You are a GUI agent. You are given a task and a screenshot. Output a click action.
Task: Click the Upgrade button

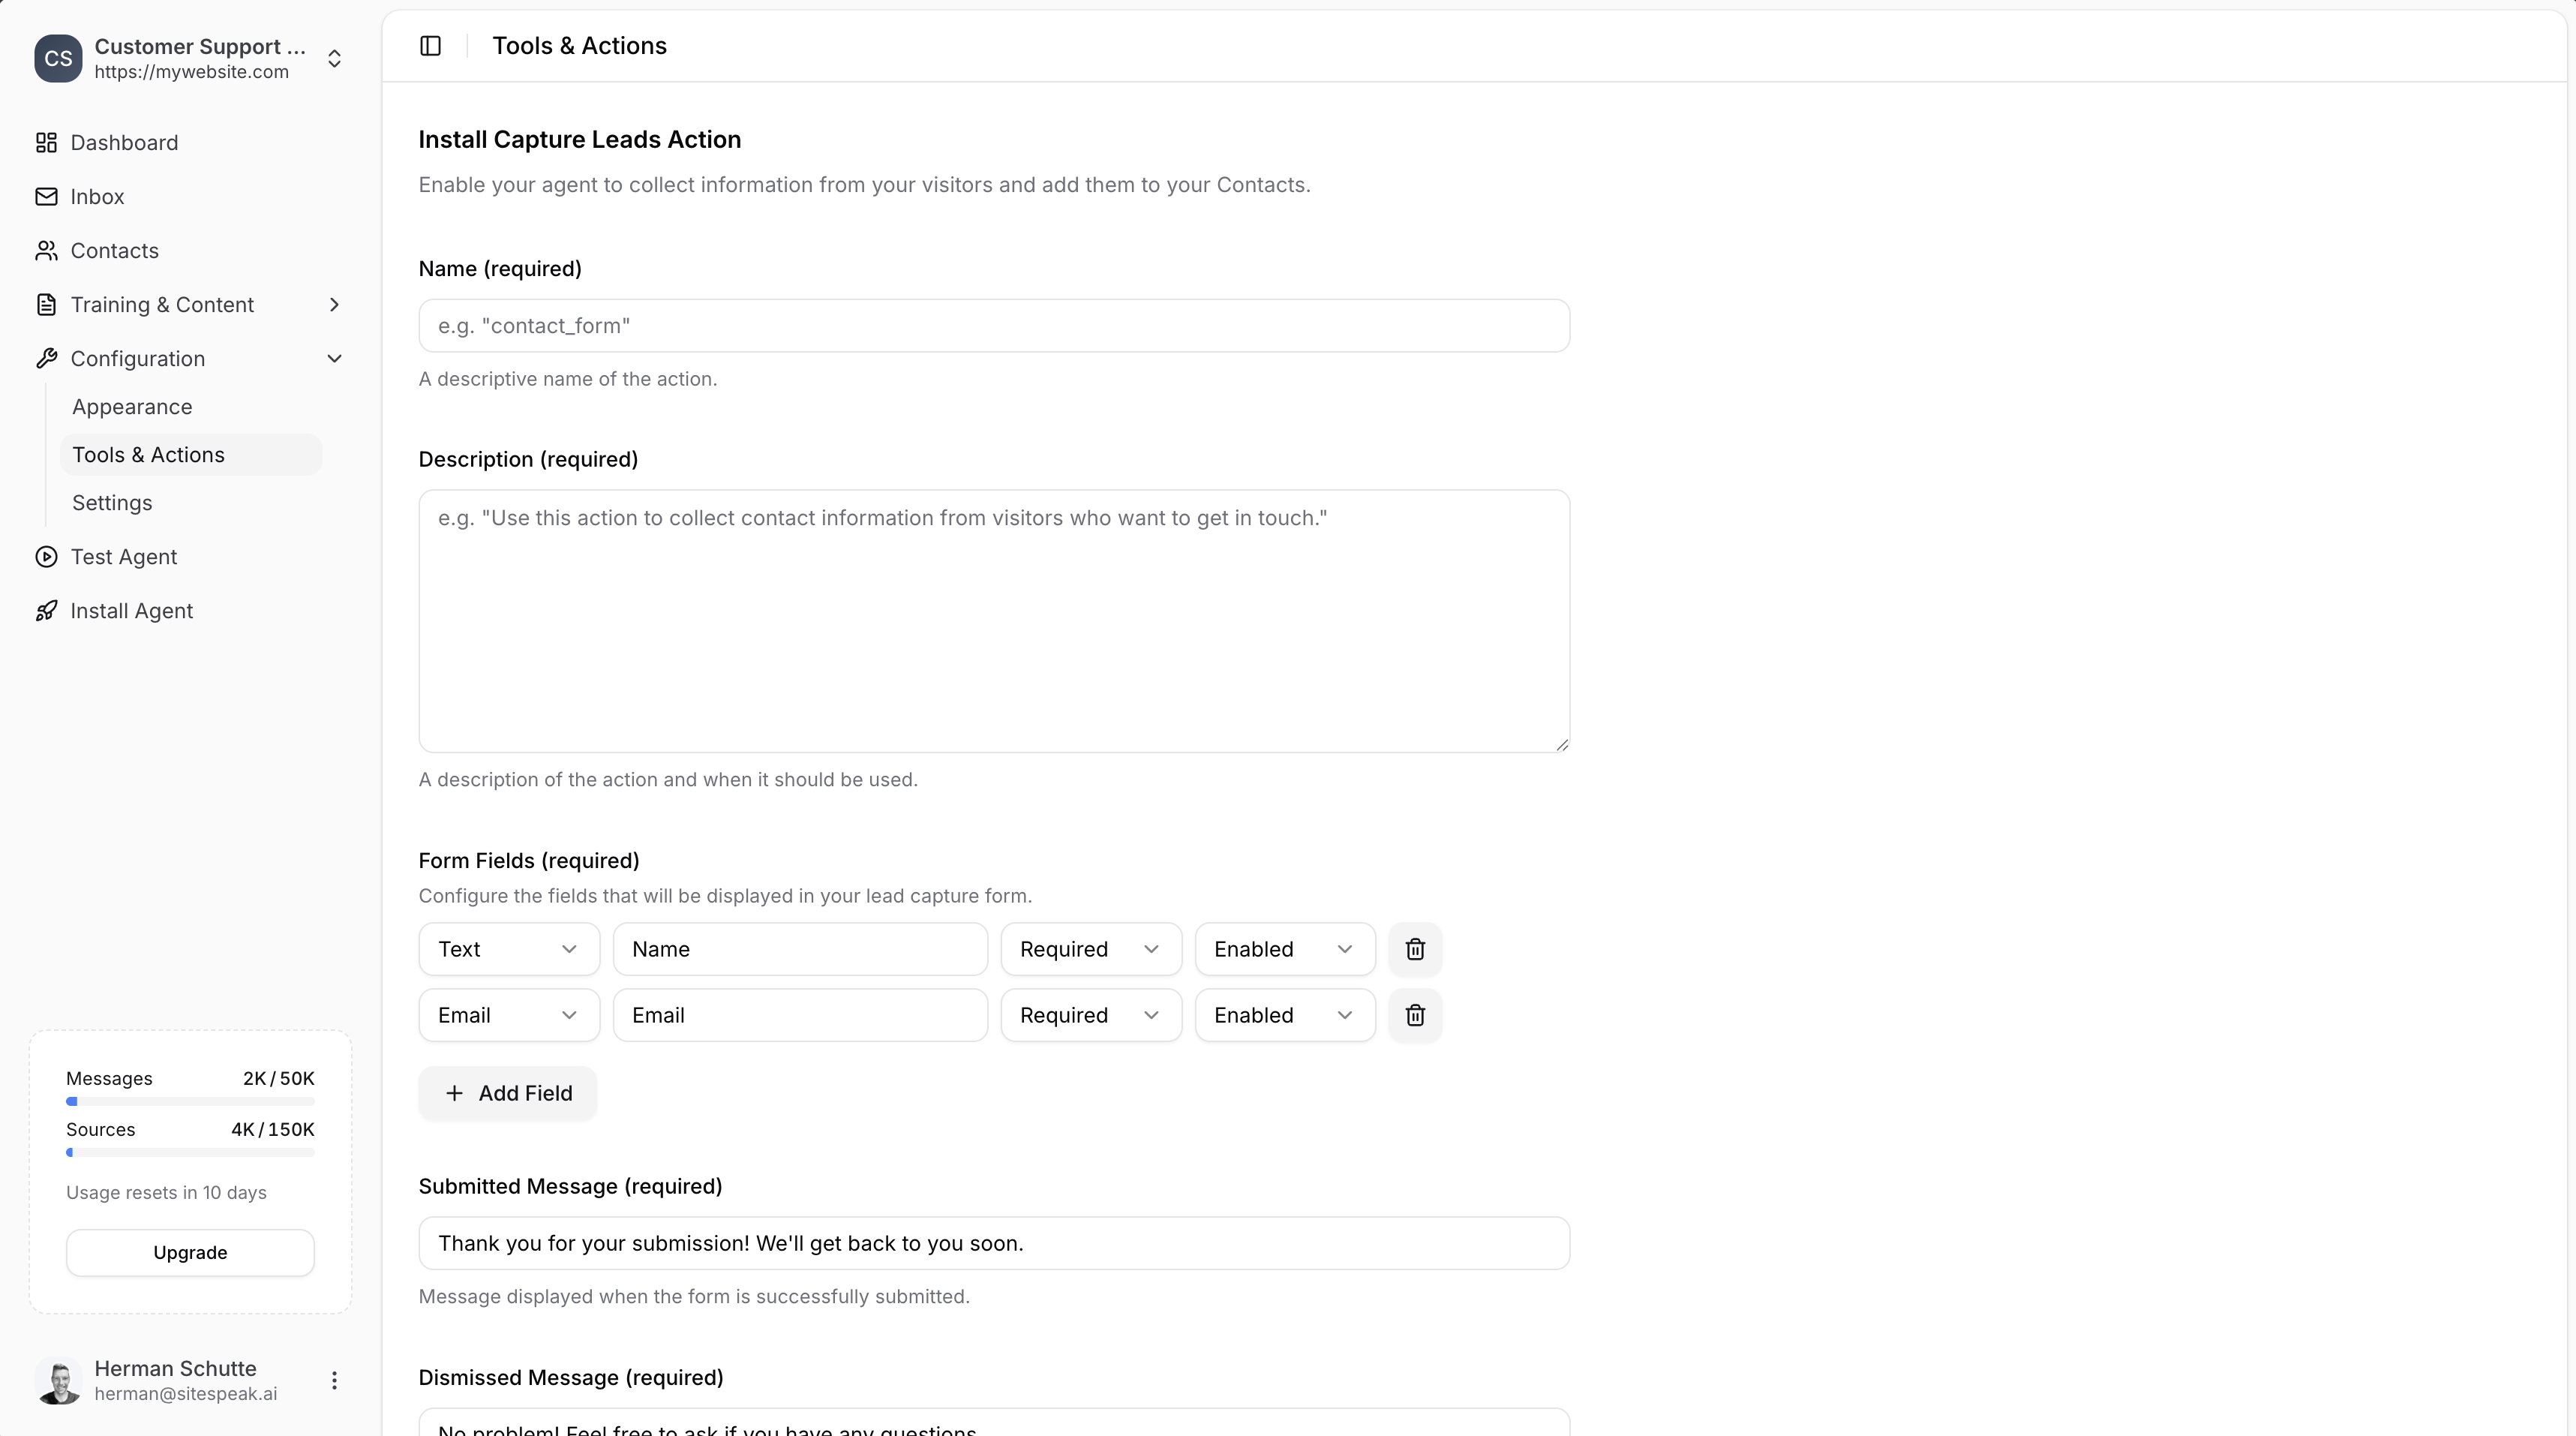click(x=189, y=1252)
